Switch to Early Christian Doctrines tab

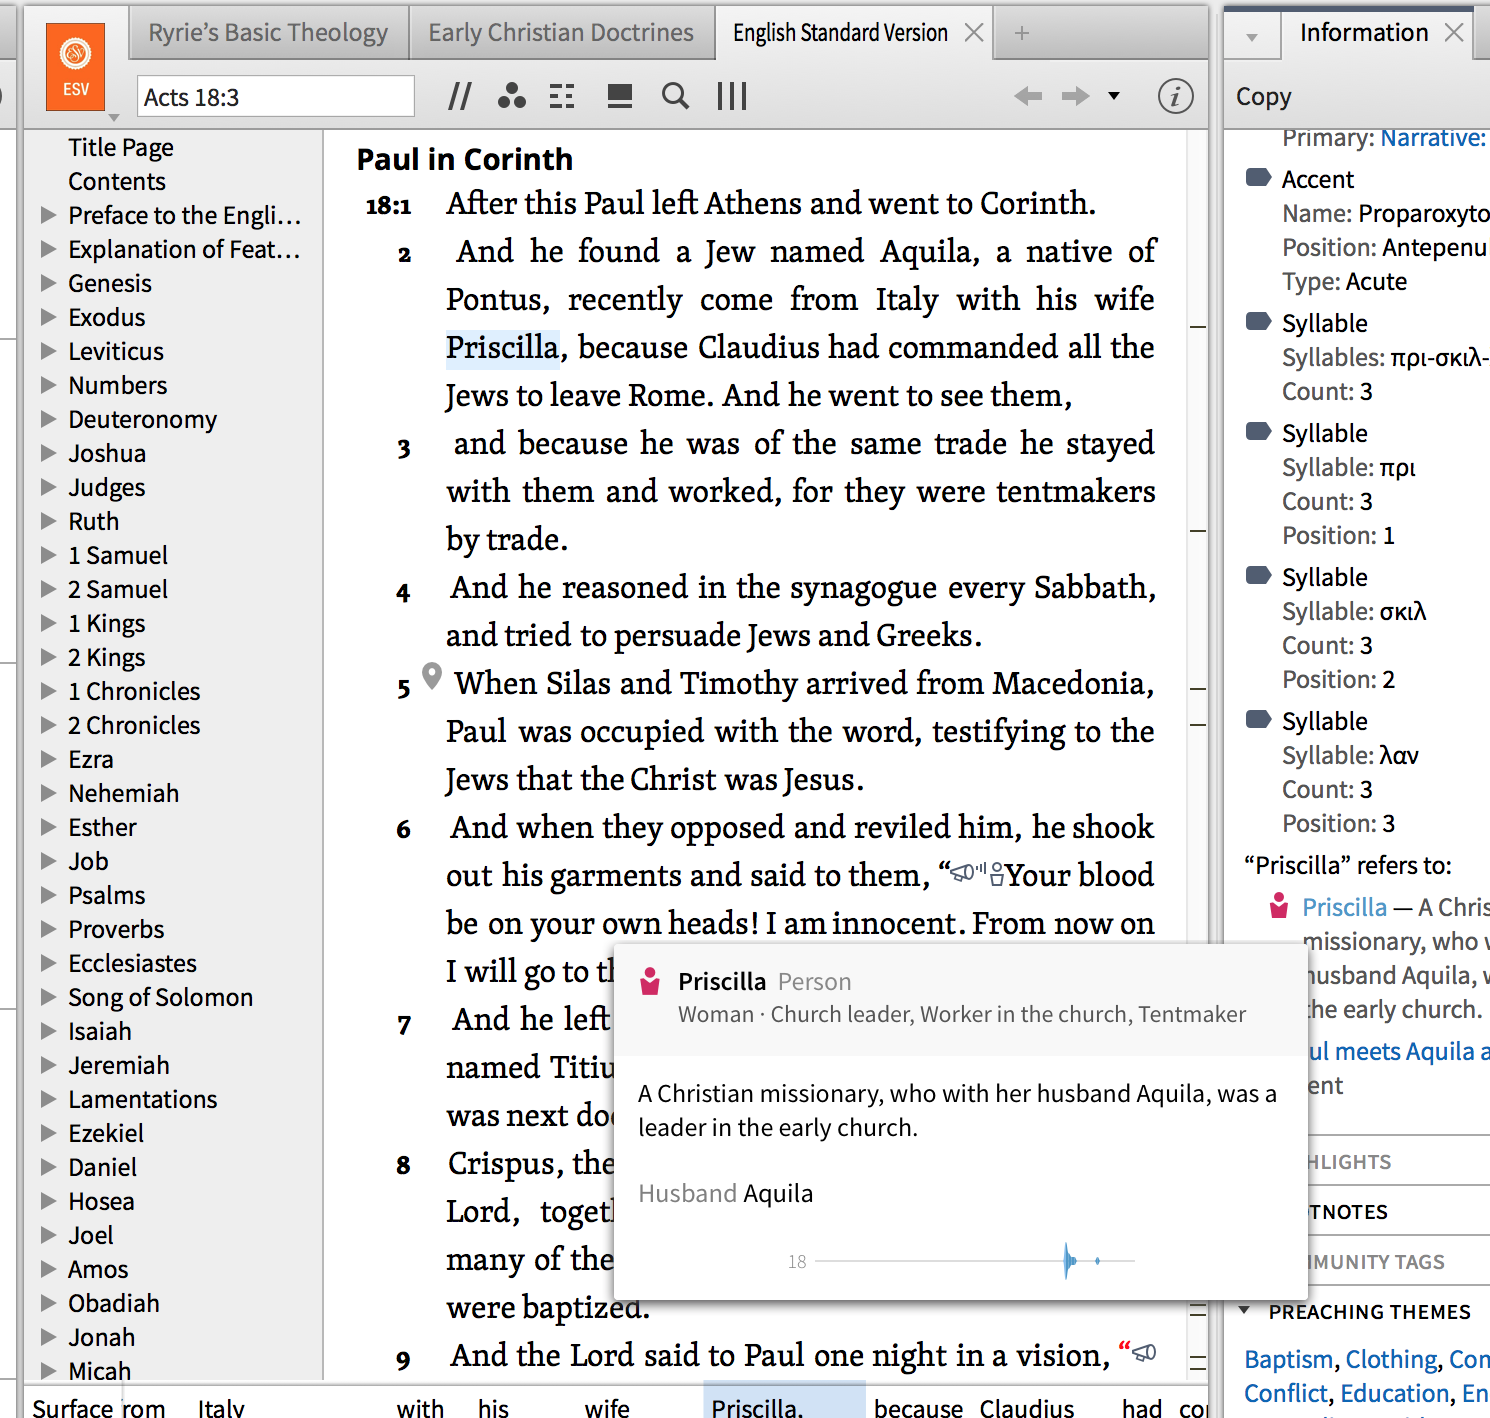click(561, 33)
